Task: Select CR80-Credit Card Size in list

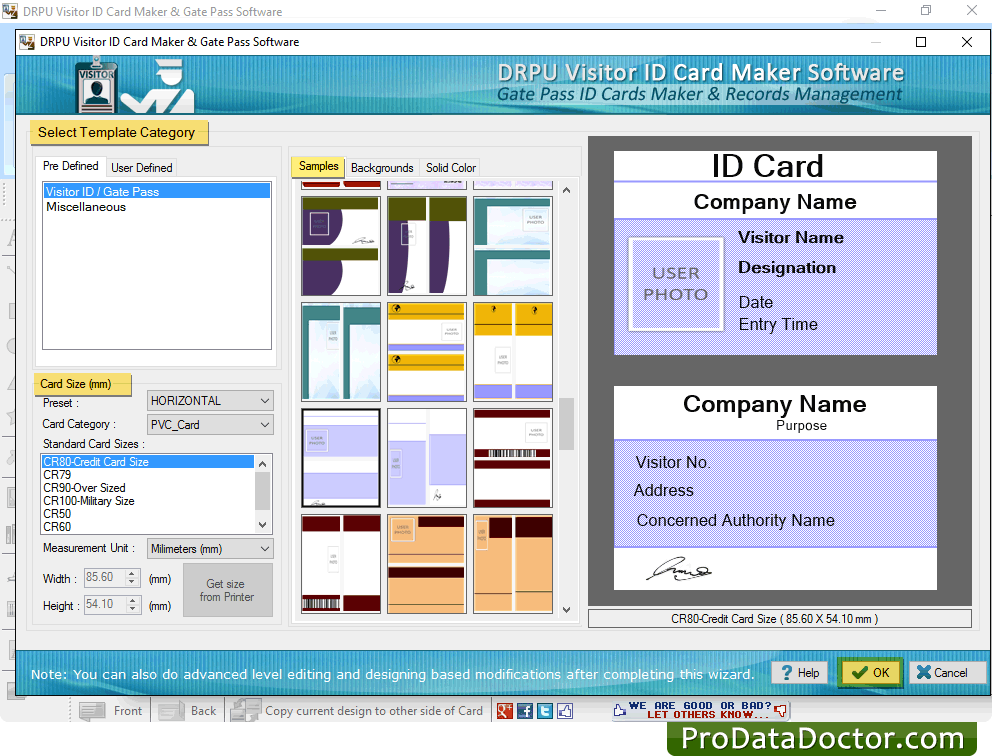Action: [148, 462]
